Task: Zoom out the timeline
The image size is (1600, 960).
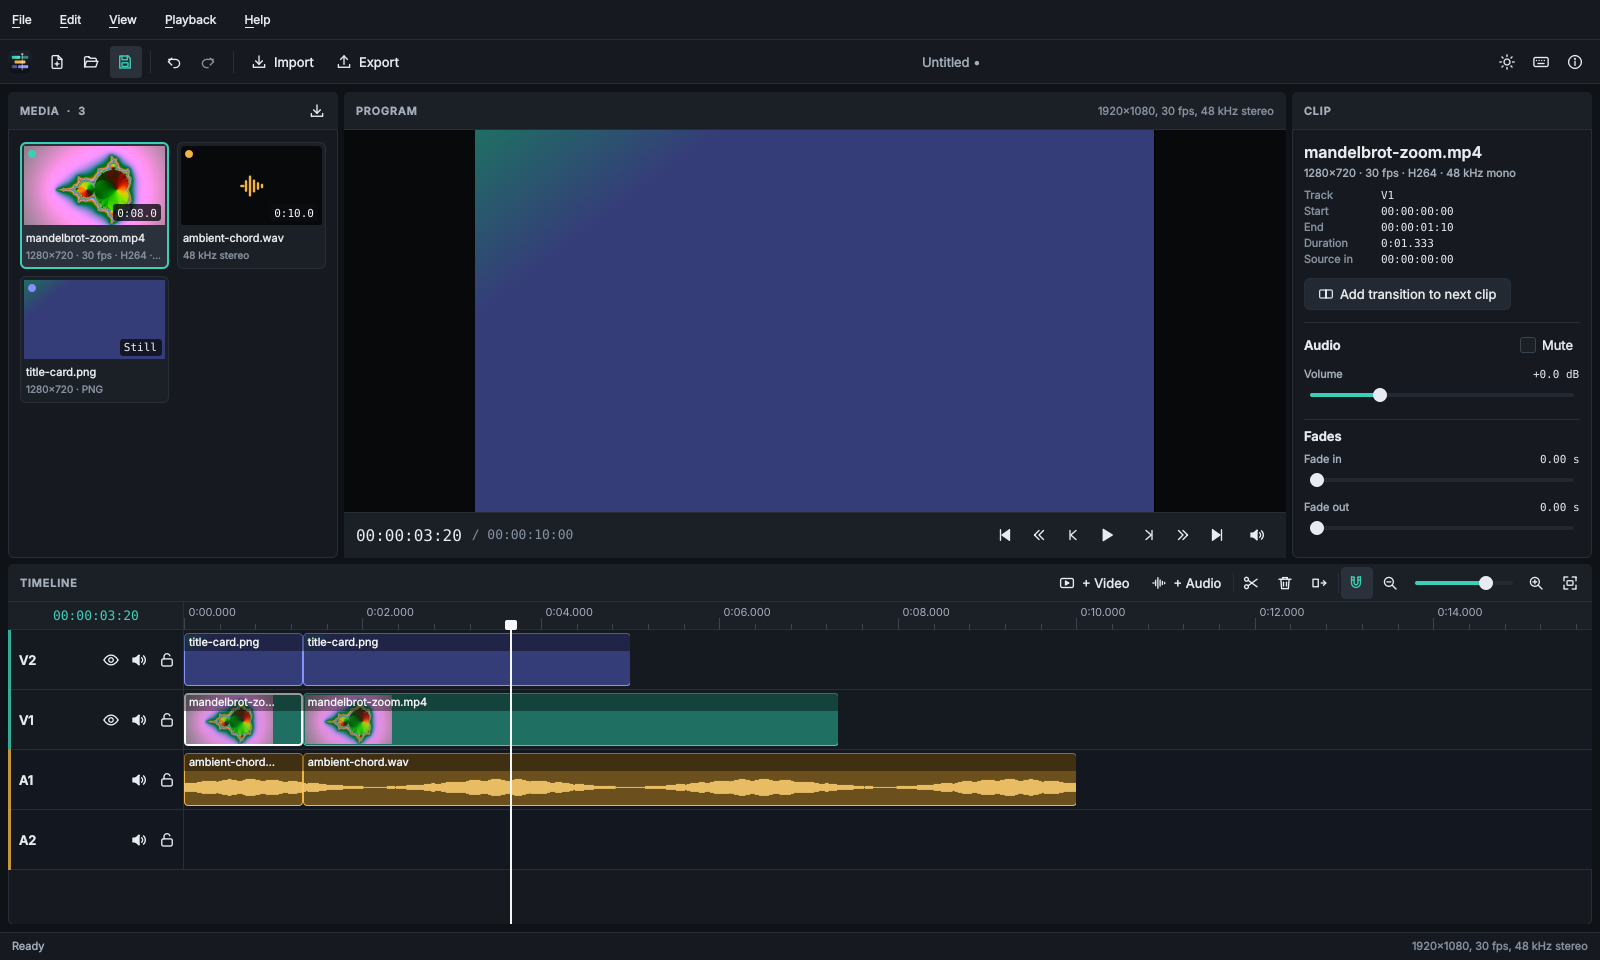Action: 1390,583
